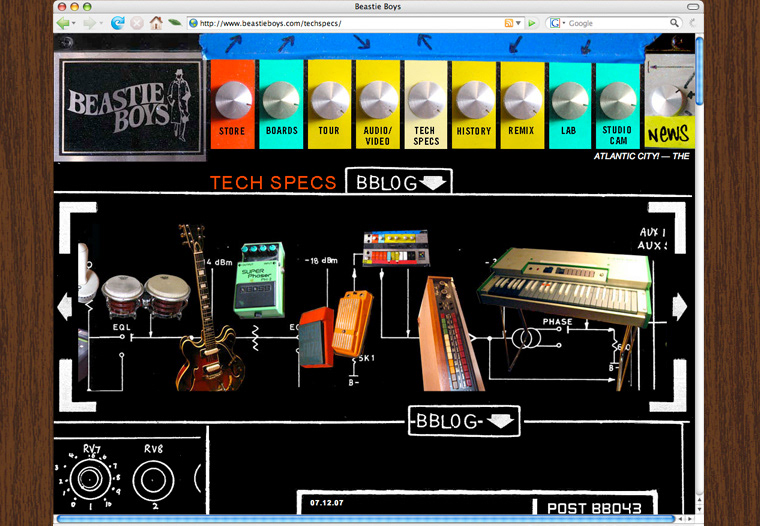
Task: Open the TOUR knob tab
Action: (x=330, y=104)
